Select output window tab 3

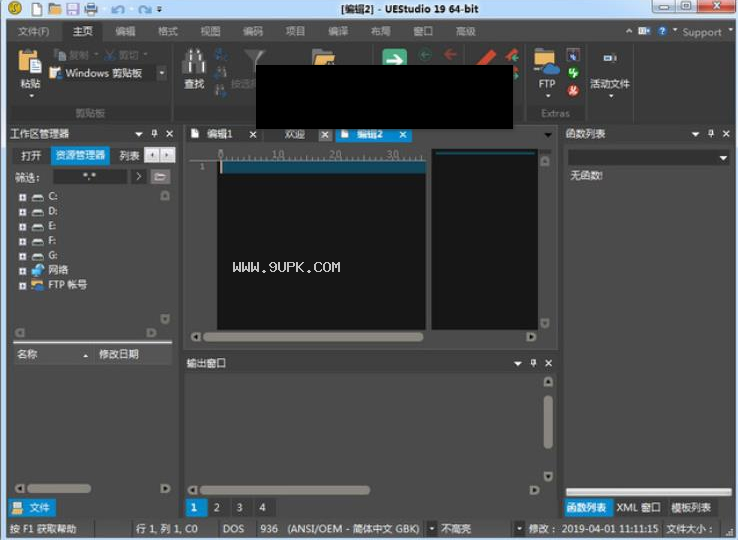240,508
